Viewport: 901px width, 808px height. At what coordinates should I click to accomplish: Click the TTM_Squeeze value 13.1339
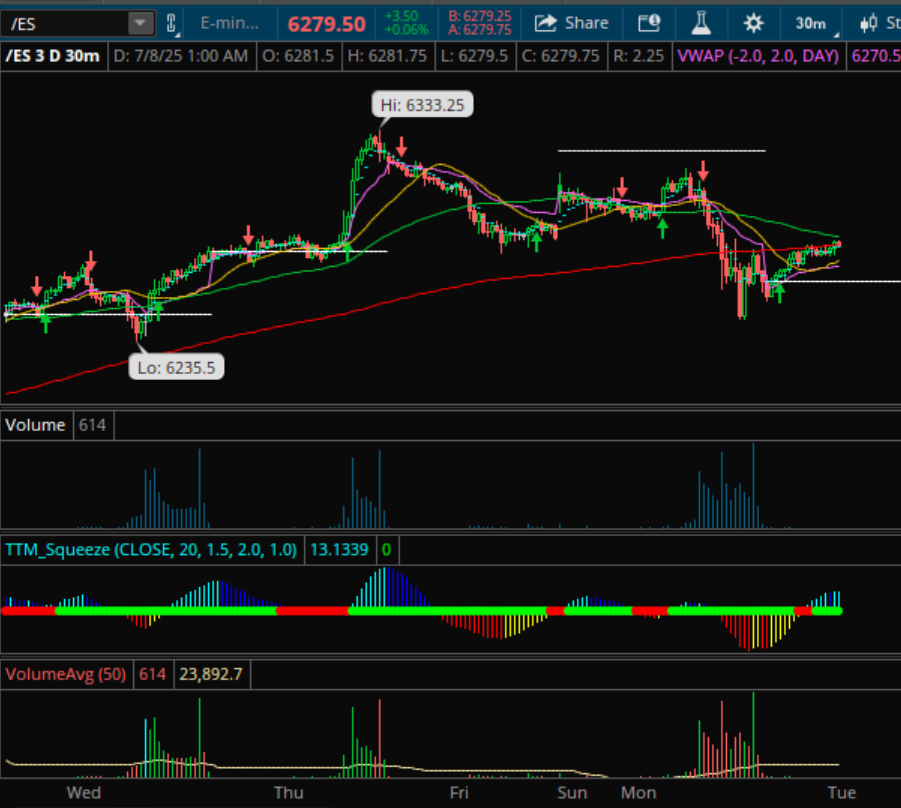click(339, 550)
